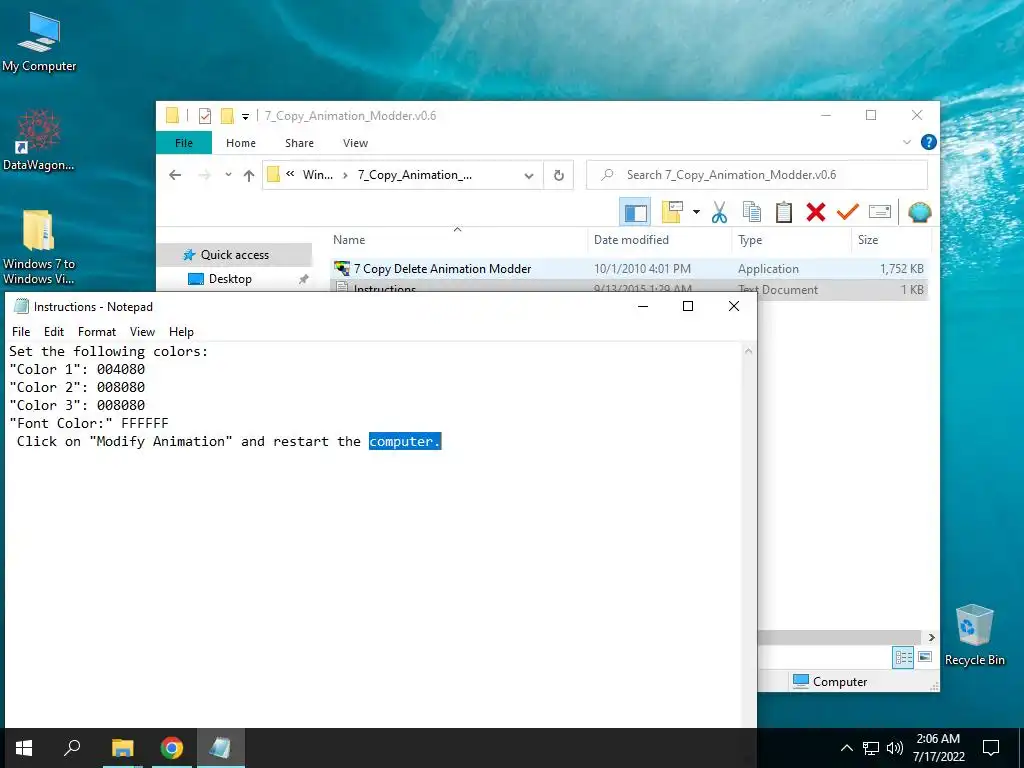Click the scissors Cut icon
This screenshot has height=768, width=1024.
click(719, 212)
